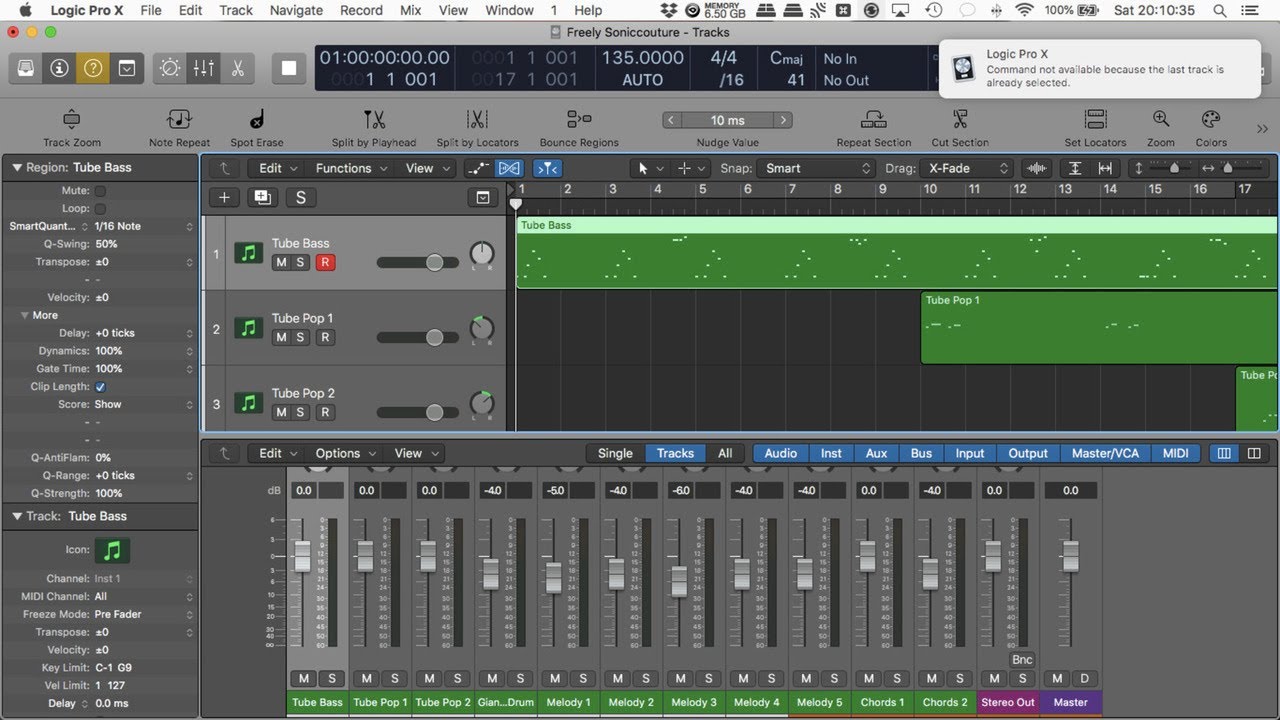Image resolution: width=1280 pixels, height=720 pixels.
Task: Click the Stop transport button
Action: 289,68
